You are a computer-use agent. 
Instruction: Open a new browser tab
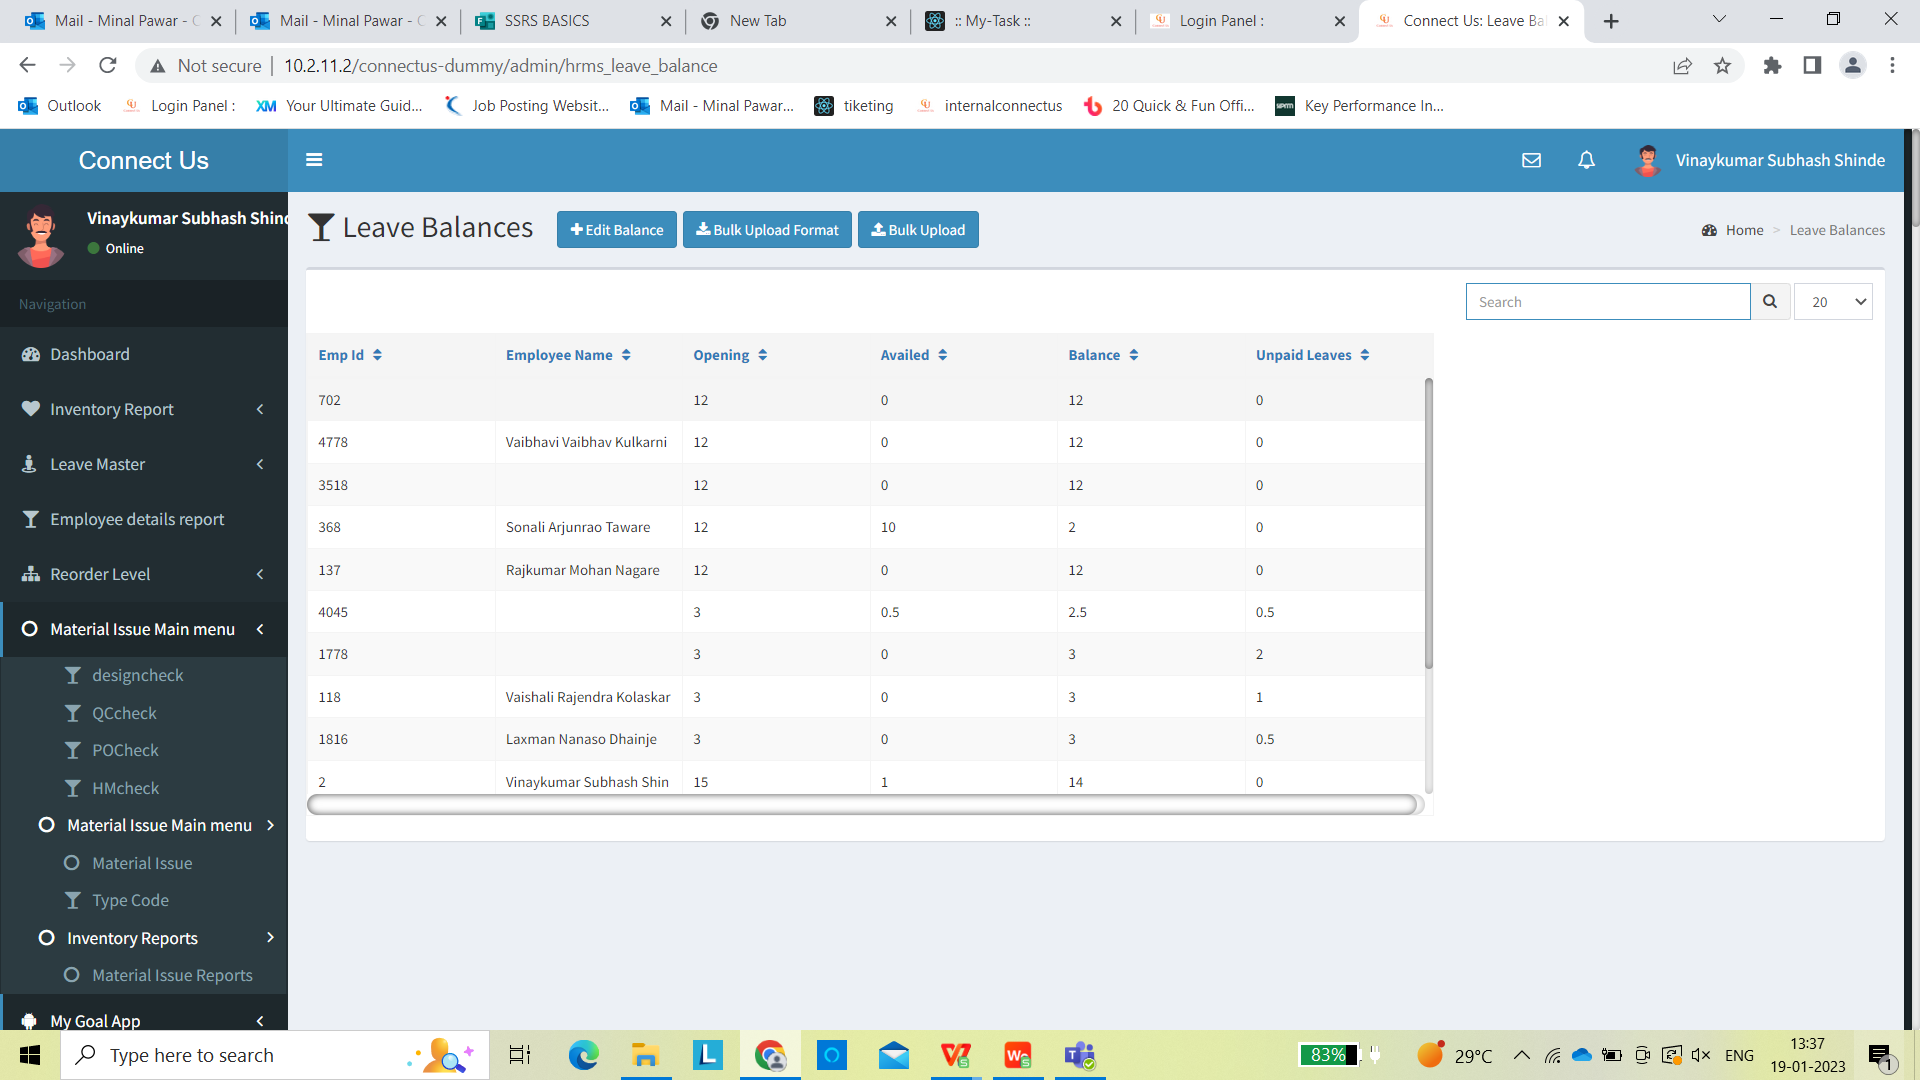point(1611,21)
